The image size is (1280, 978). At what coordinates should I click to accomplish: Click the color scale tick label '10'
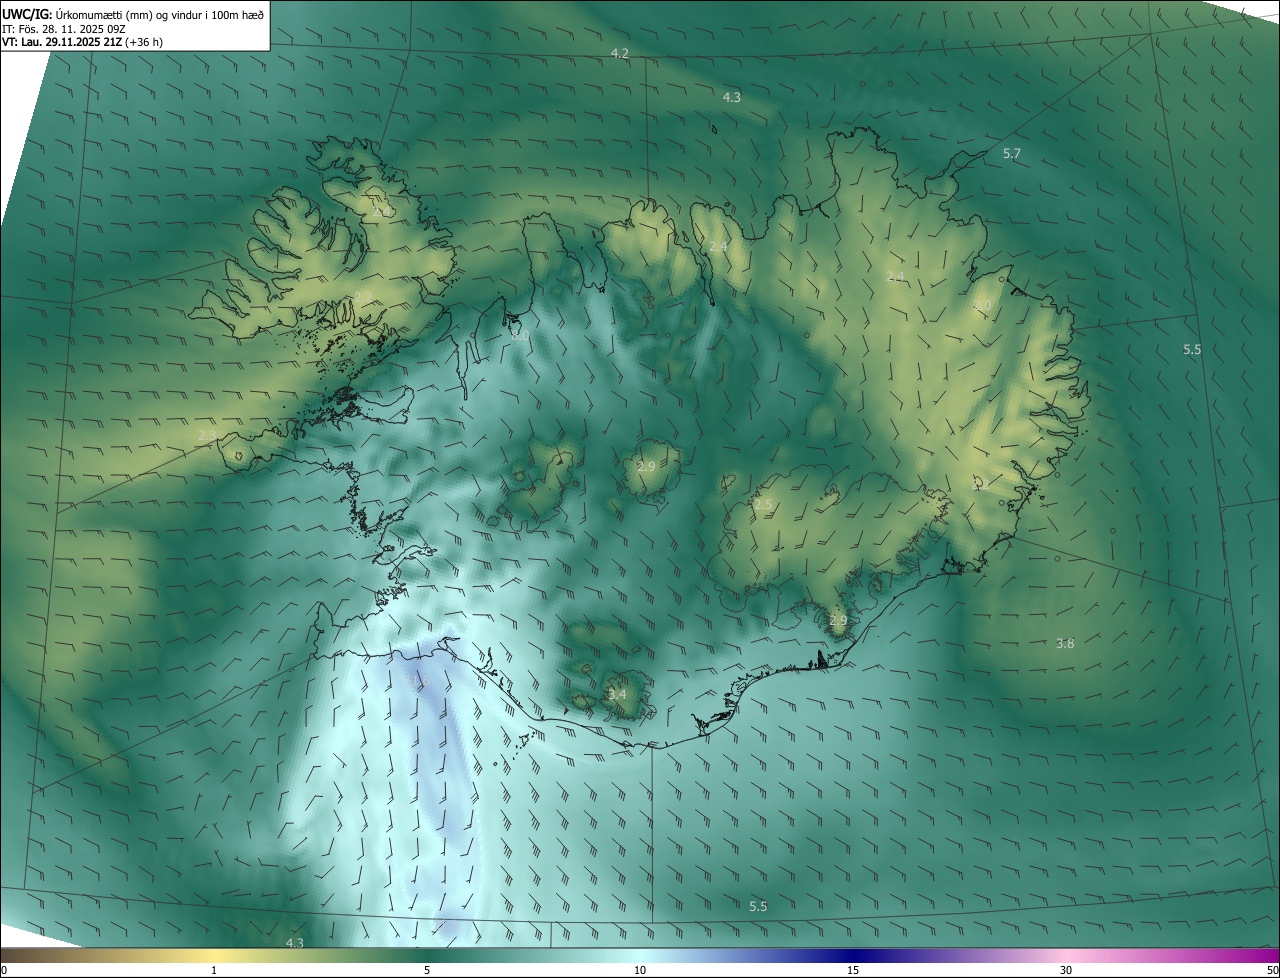pos(640,971)
